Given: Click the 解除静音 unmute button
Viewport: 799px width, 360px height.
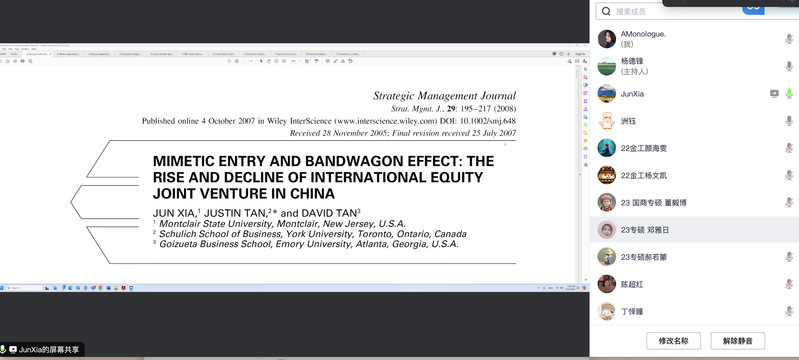Looking at the screenshot, I should click(737, 341).
